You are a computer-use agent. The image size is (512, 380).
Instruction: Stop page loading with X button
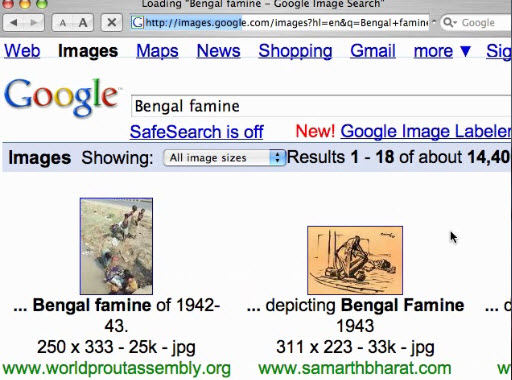112,23
